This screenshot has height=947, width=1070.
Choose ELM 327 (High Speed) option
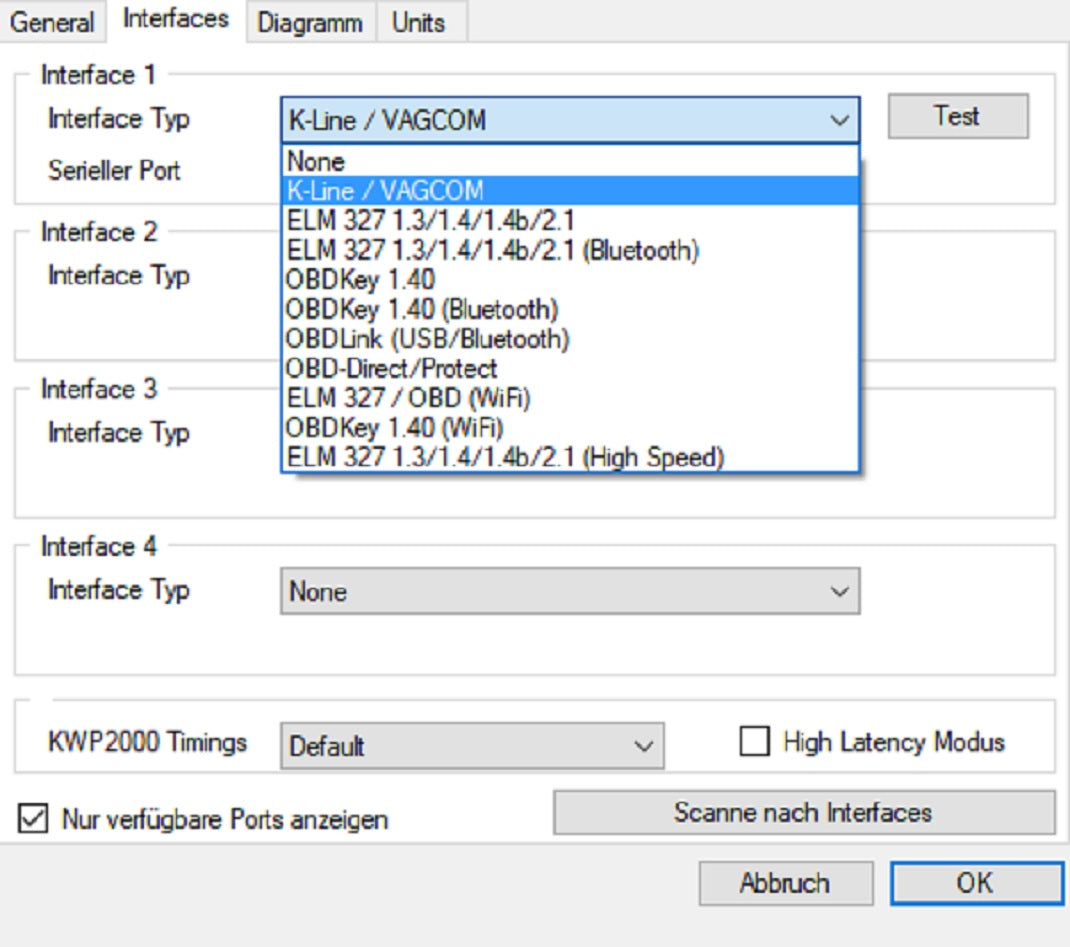570,458
